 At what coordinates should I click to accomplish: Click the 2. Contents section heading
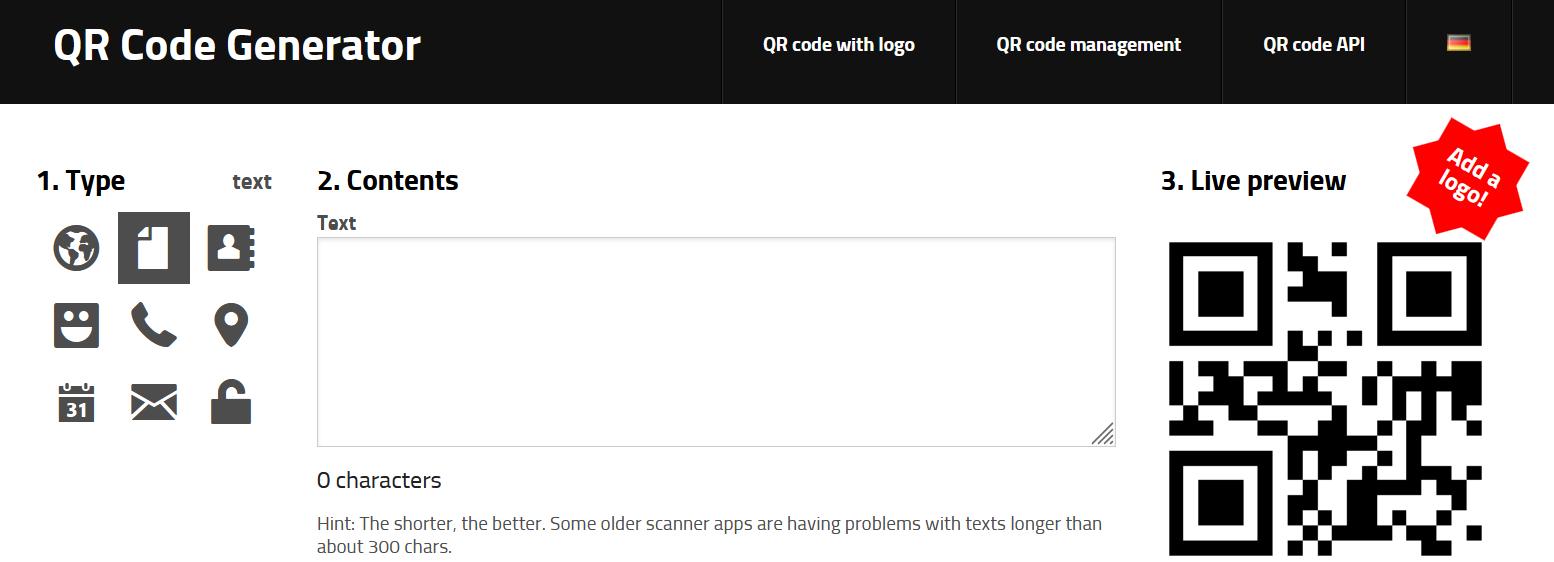click(x=388, y=181)
